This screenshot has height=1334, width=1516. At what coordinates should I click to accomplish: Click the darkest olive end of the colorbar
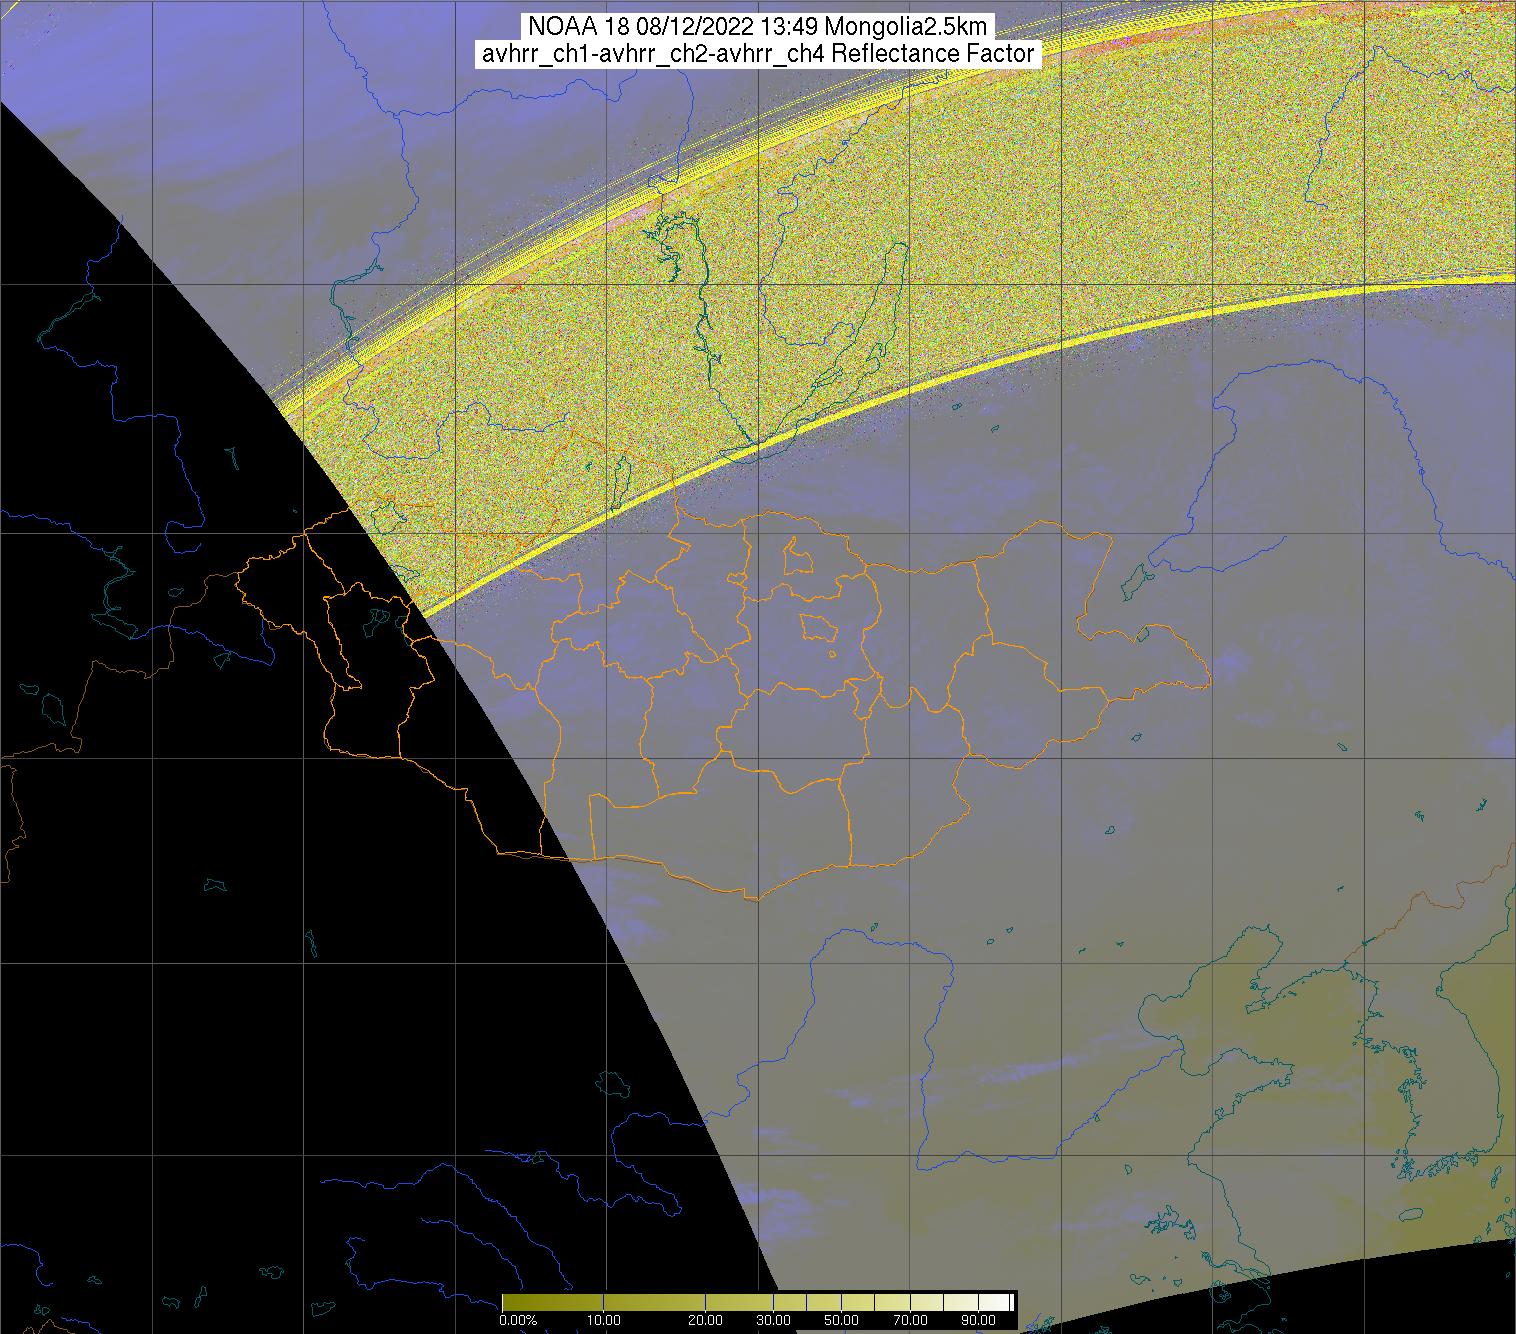tap(508, 1302)
